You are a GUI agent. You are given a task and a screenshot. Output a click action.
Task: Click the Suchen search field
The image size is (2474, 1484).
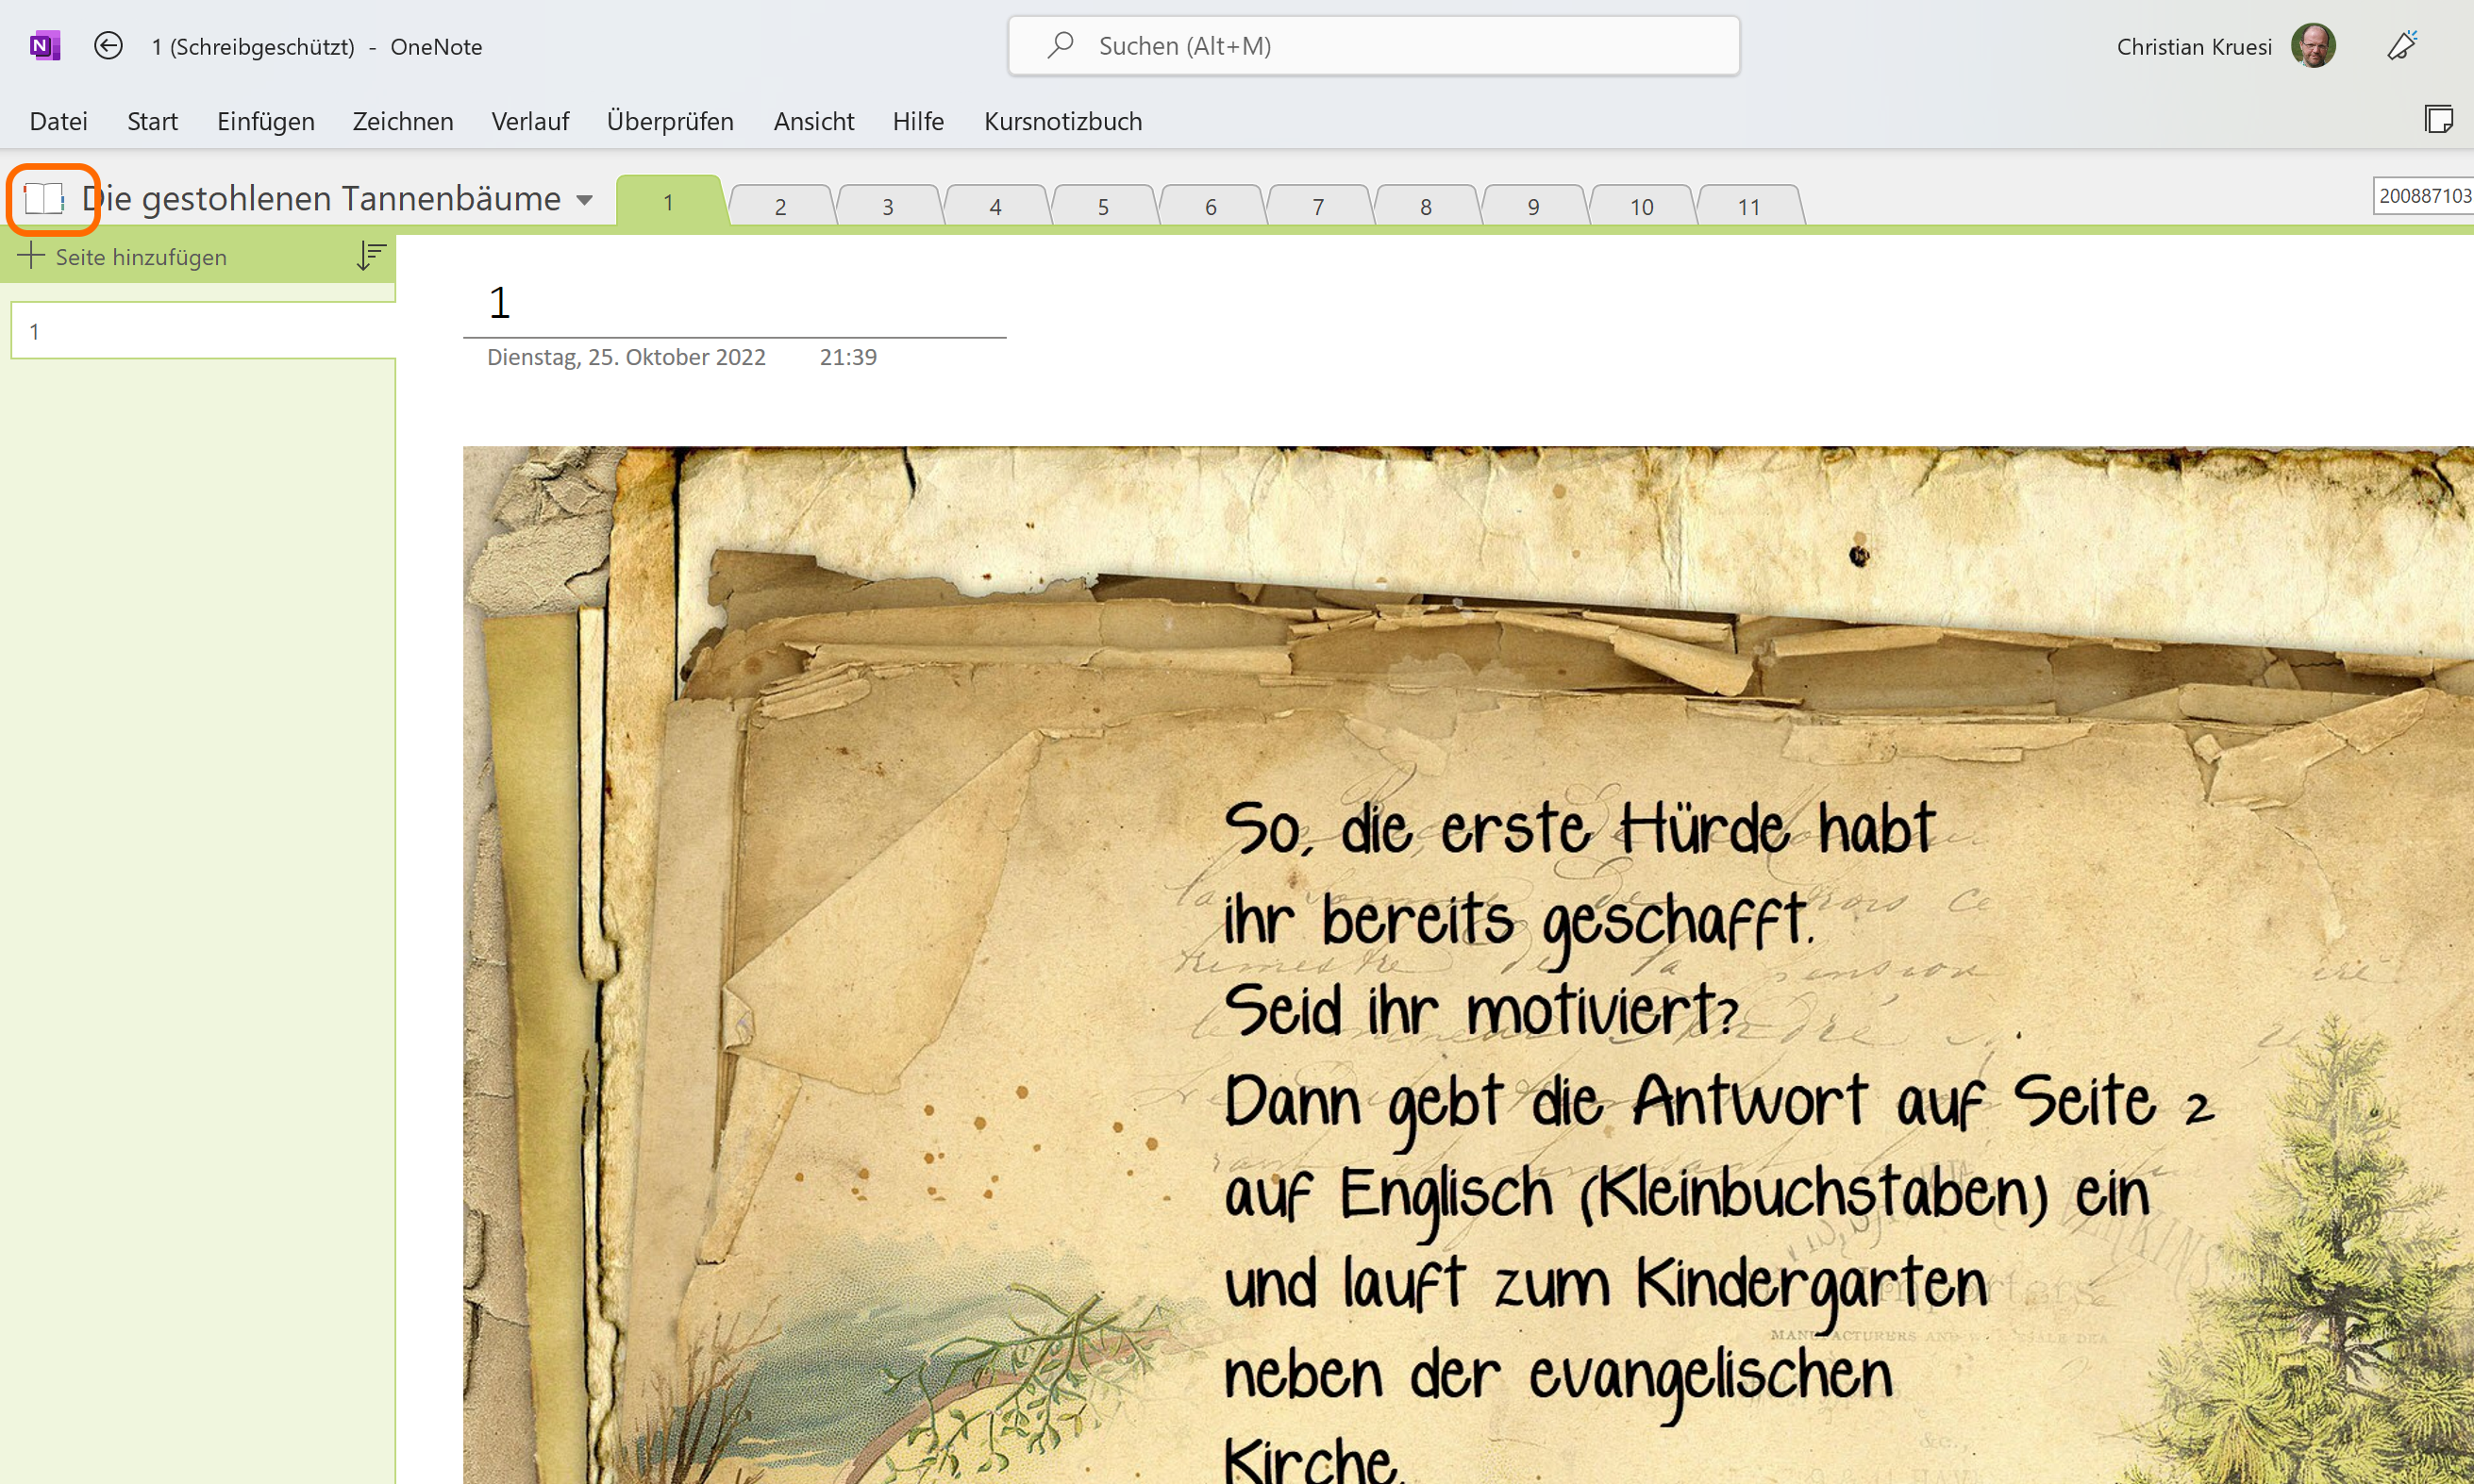(1400, 46)
